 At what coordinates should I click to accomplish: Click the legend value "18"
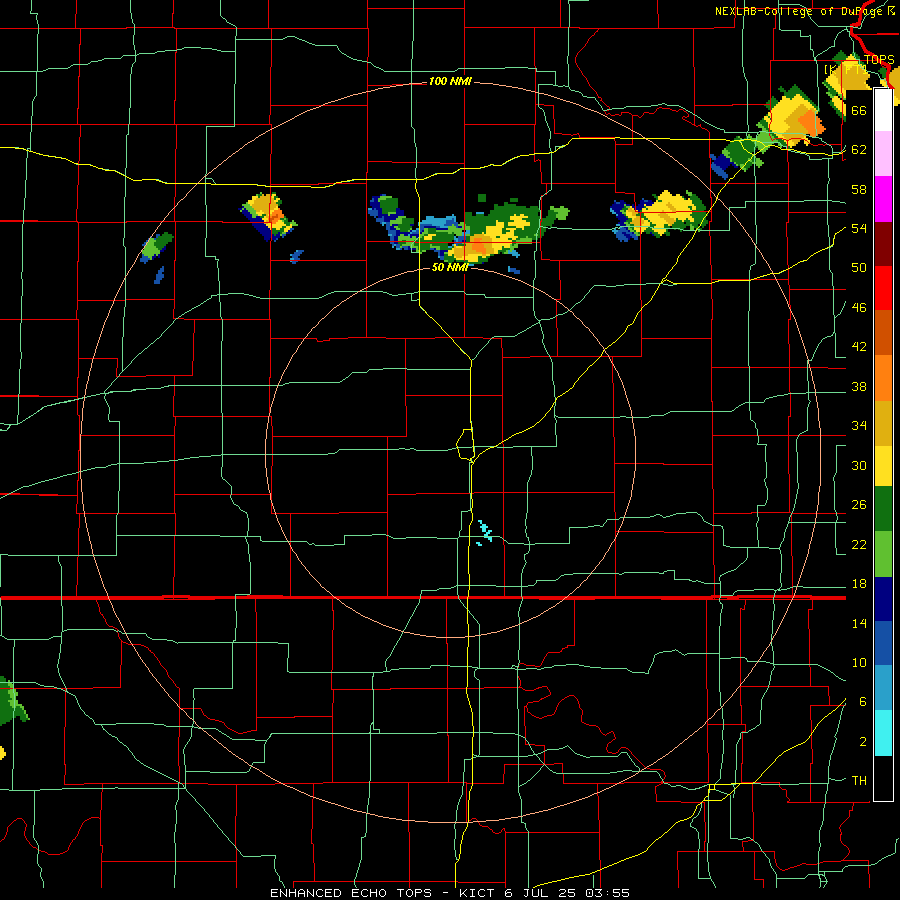point(859,584)
